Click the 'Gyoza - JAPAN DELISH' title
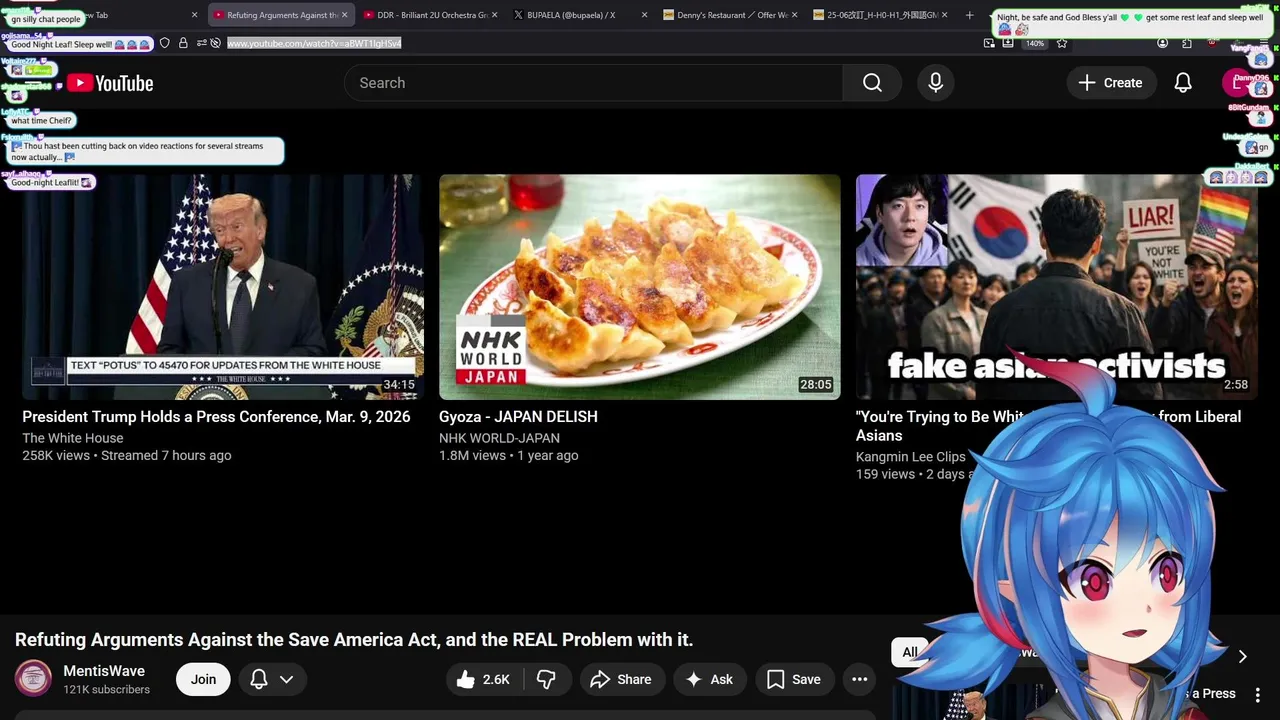The width and height of the screenshot is (1280, 720). pyautogui.click(x=518, y=417)
